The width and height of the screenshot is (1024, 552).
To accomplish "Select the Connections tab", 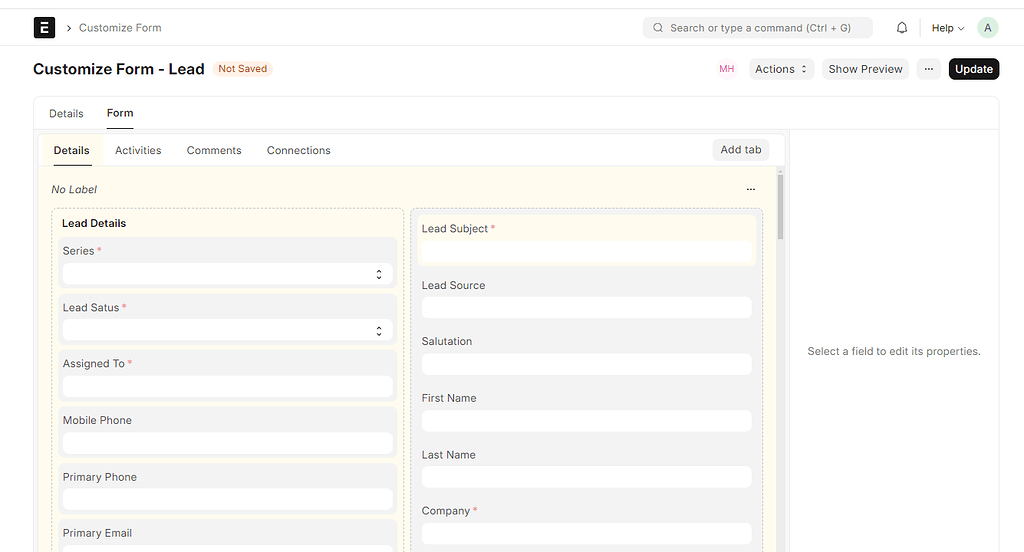I will tap(298, 150).
